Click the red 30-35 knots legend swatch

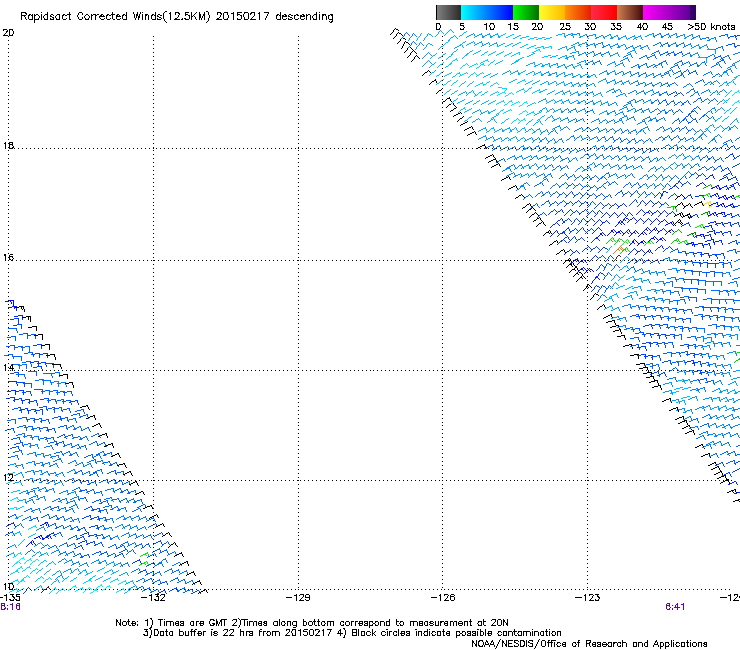click(x=604, y=12)
